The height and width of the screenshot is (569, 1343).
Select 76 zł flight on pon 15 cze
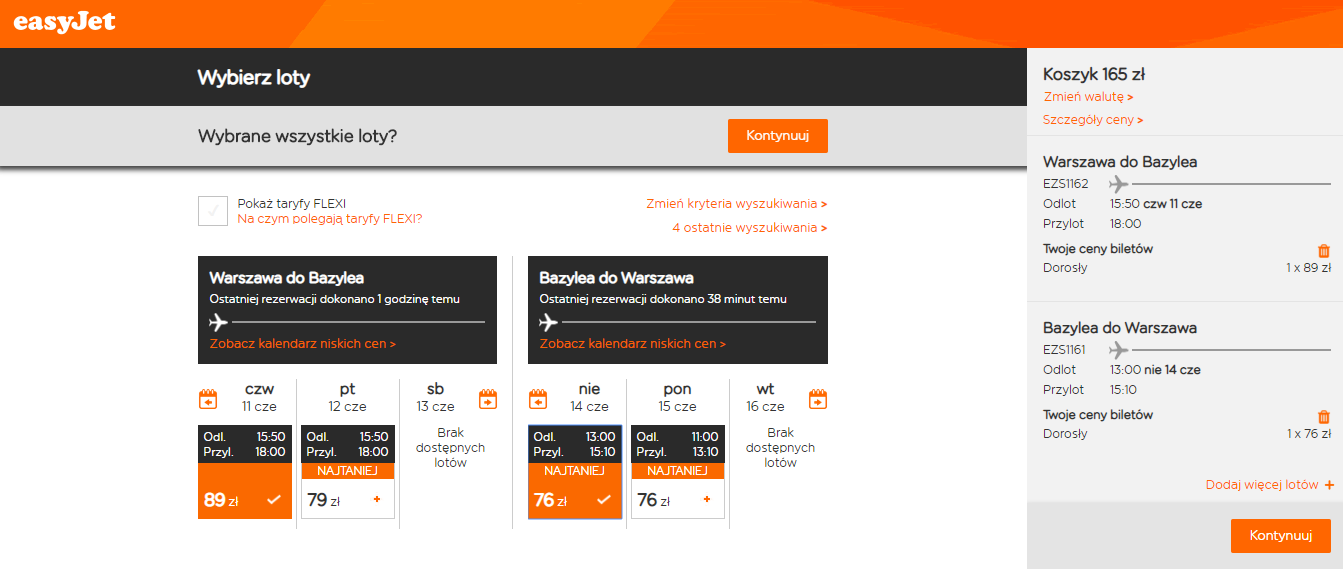[x=677, y=472]
